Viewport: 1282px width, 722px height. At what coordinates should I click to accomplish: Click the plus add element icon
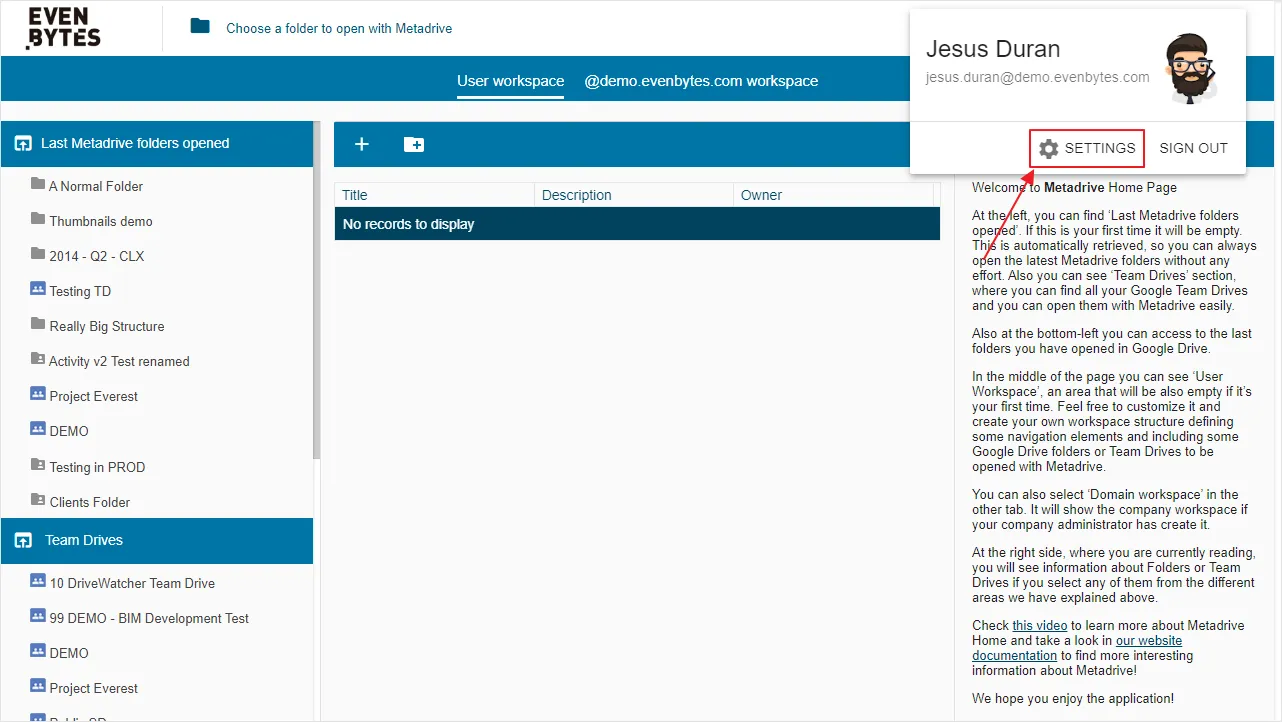click(362, 144)
